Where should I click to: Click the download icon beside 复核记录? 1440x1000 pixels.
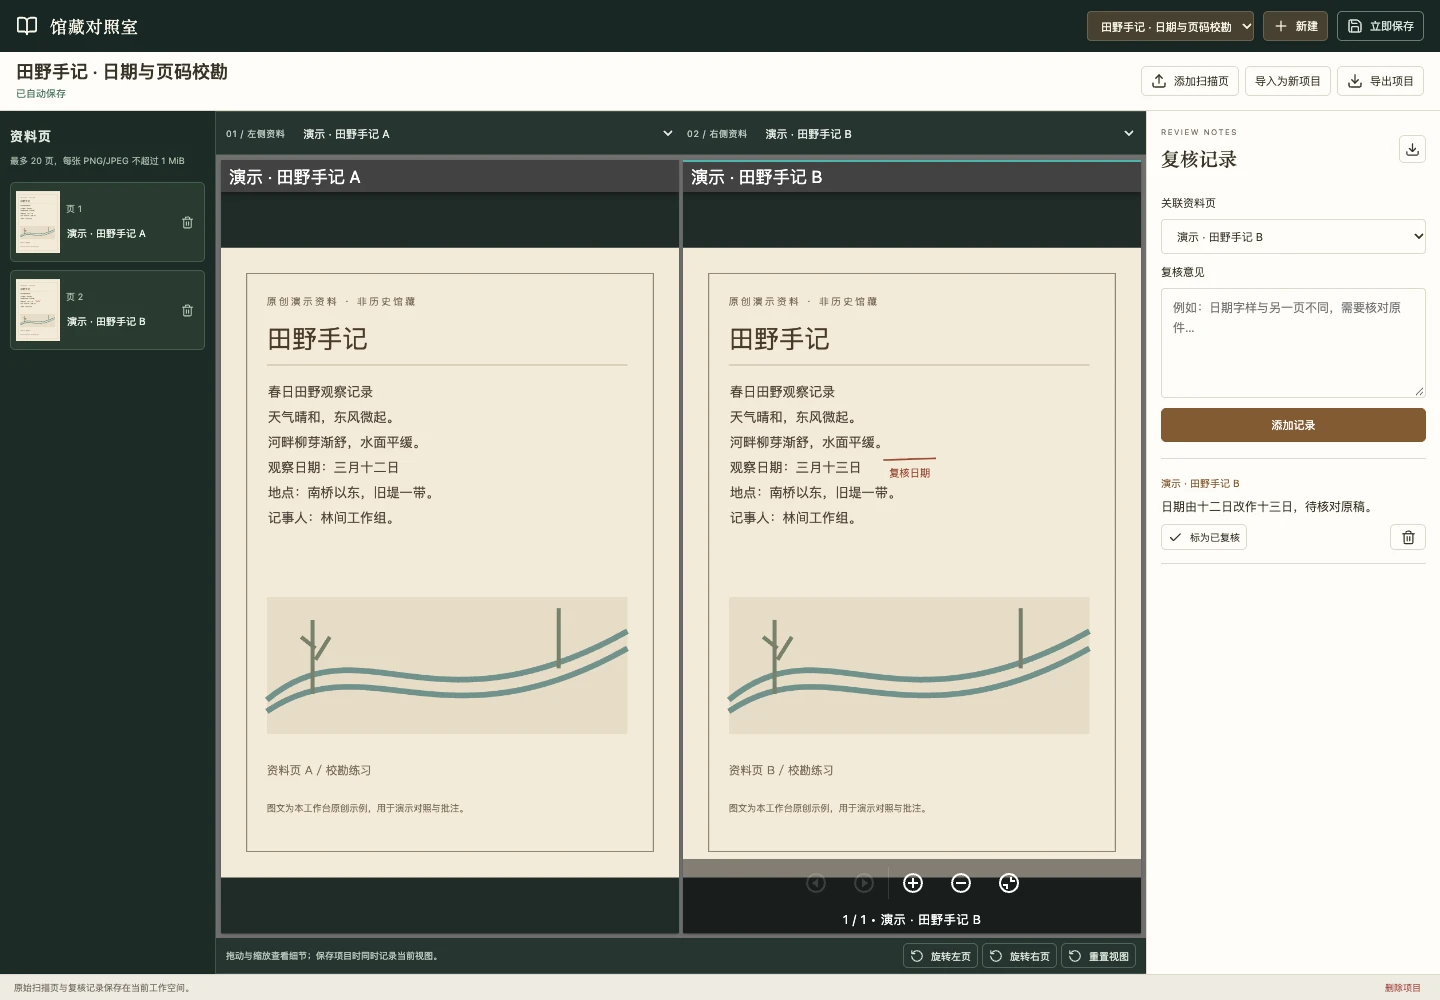[x=1412, y=149]
